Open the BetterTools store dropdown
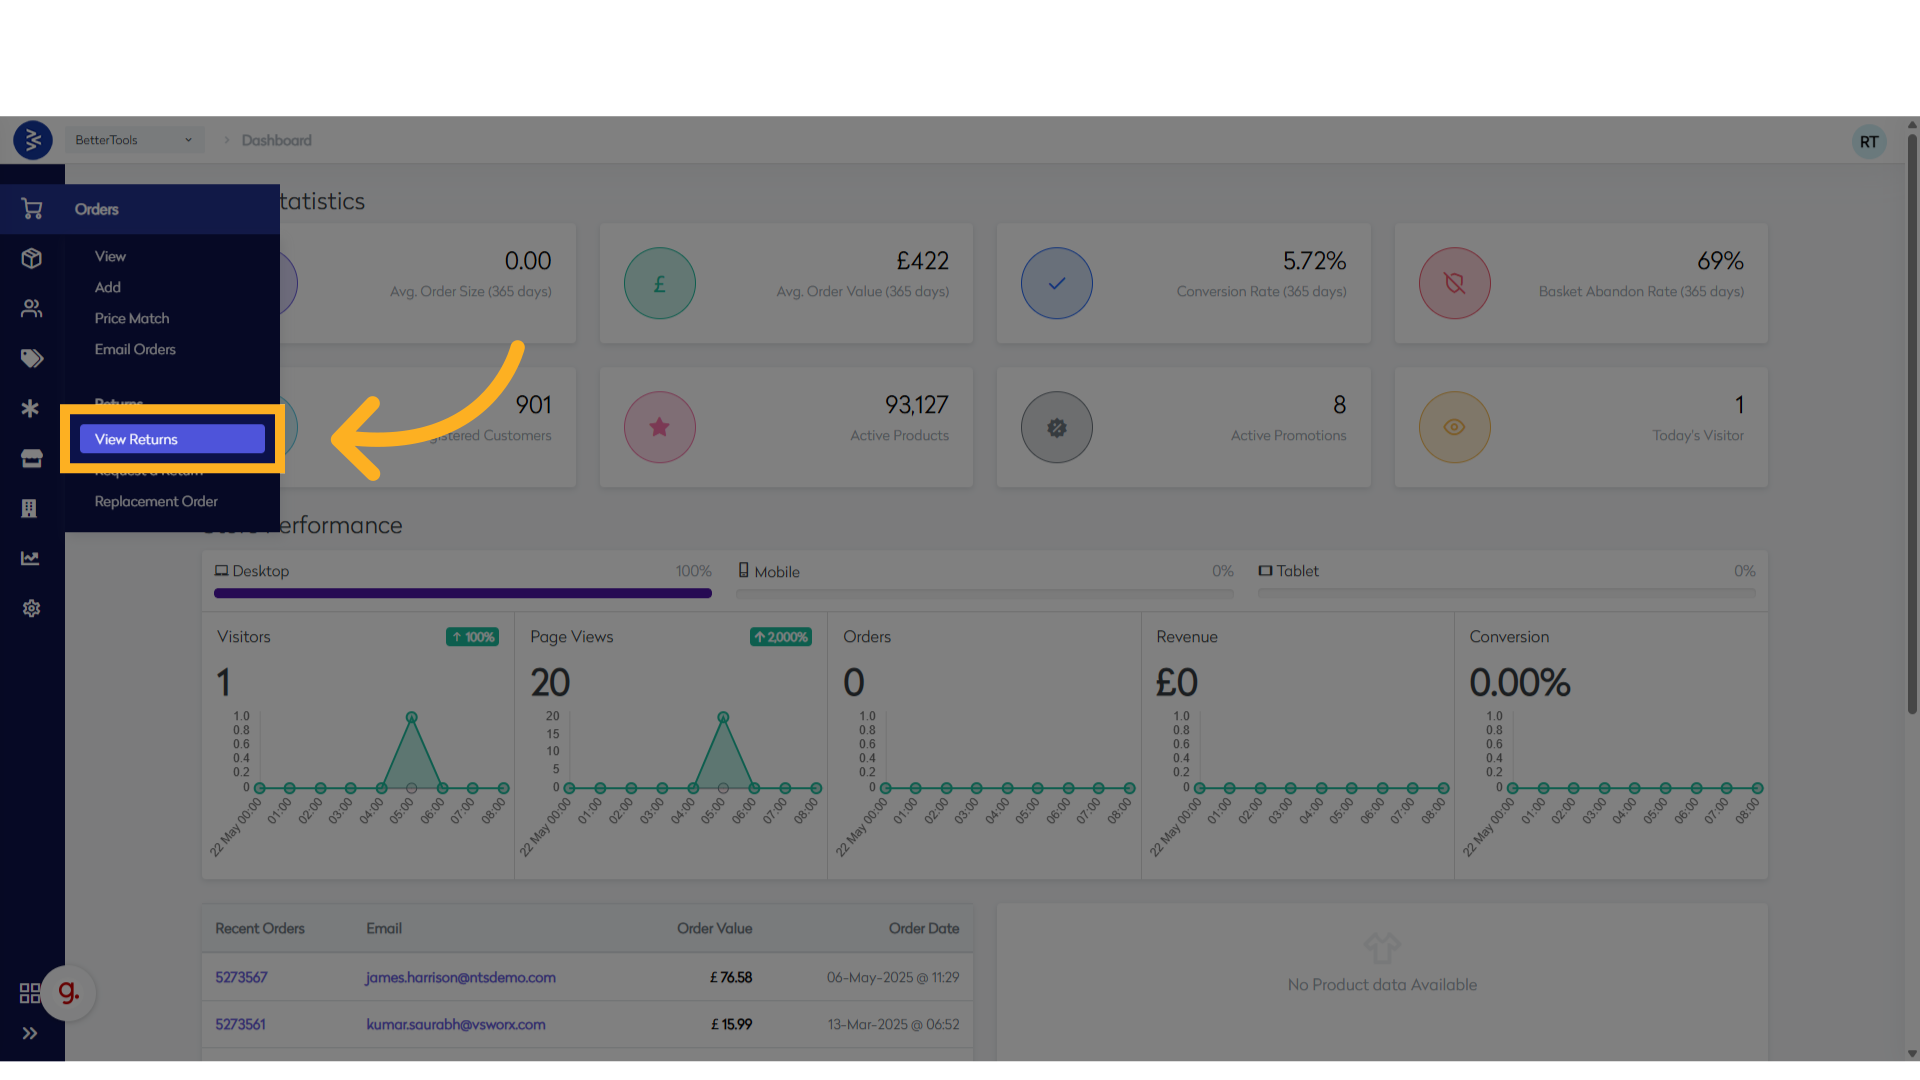 point(133,140)
